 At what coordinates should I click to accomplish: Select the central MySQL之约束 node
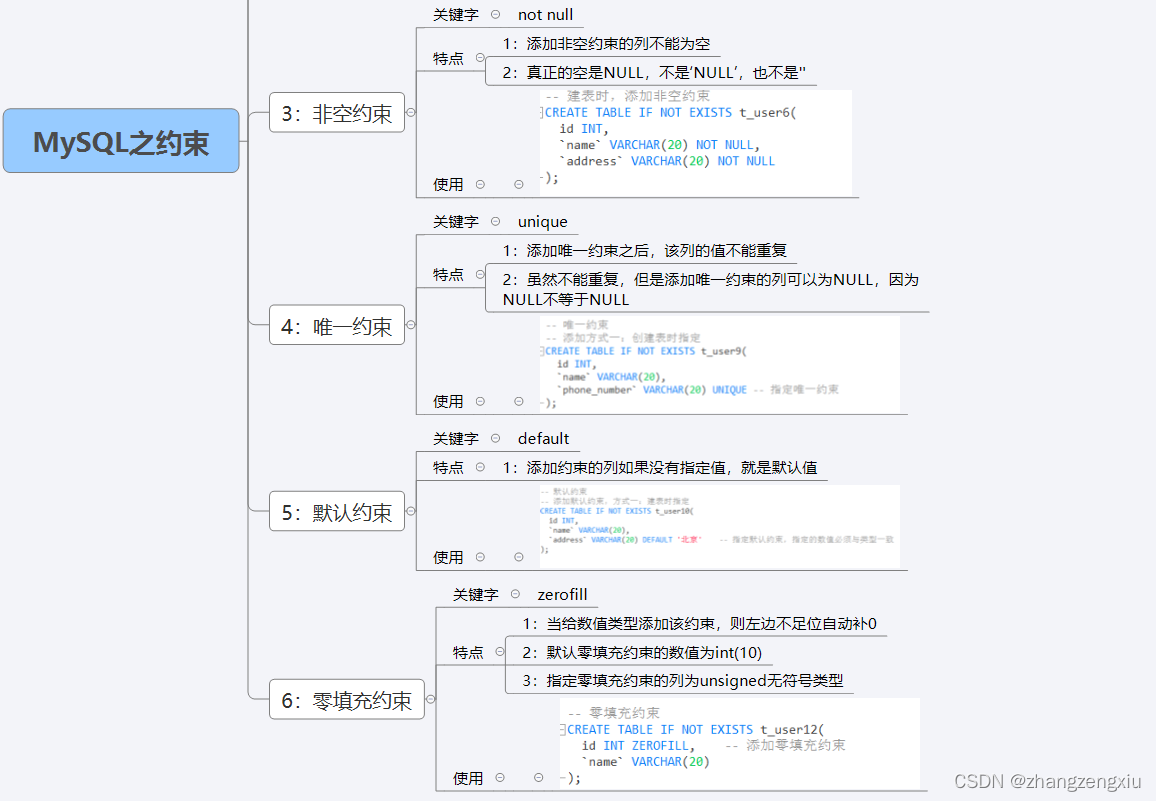(x=121, y=141)
